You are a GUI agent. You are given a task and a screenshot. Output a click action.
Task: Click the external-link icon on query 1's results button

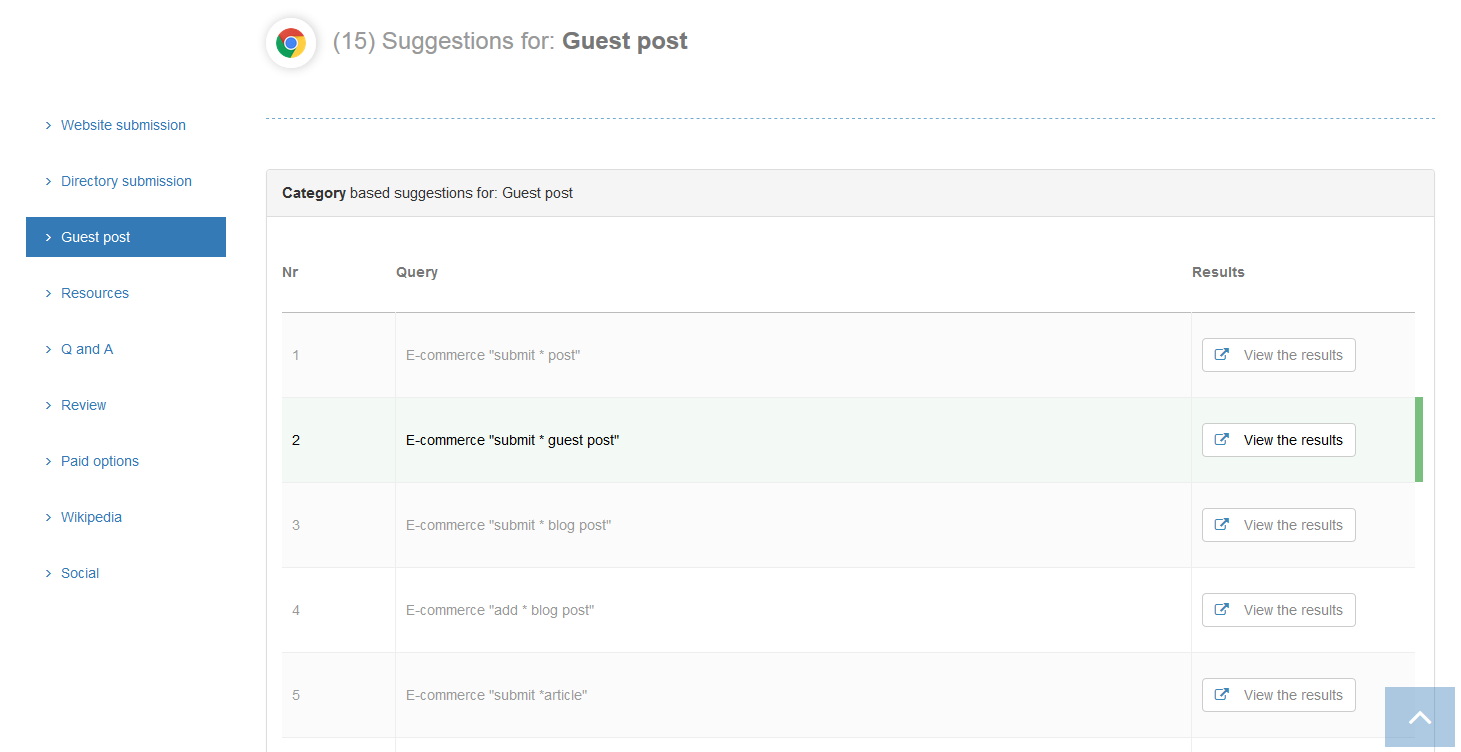(1220, 354)
